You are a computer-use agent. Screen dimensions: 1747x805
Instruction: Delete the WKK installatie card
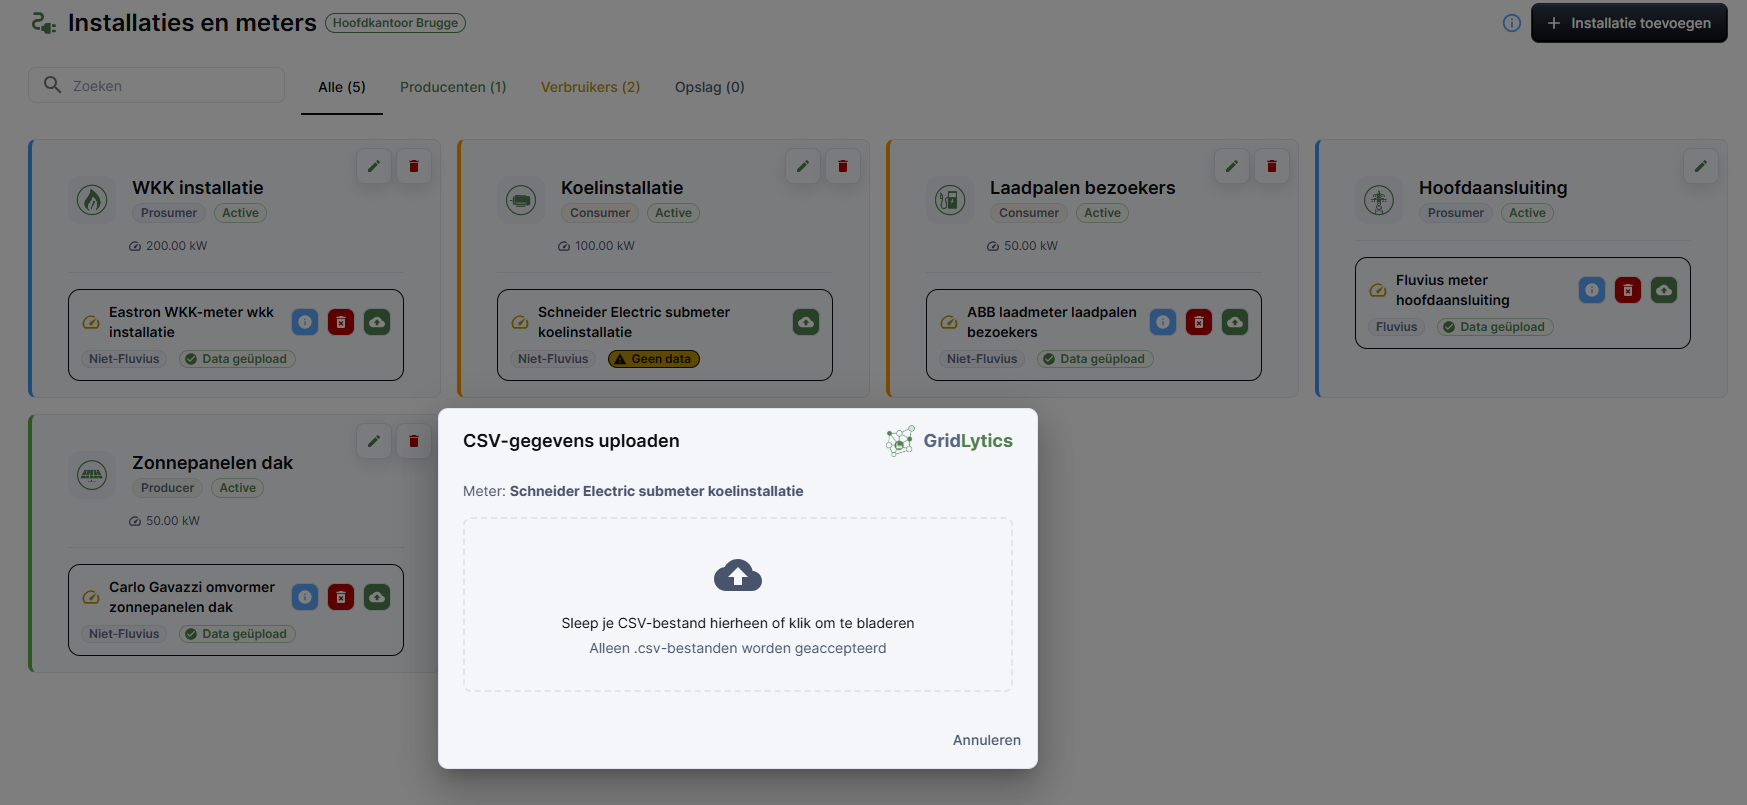tap(414, 166)
